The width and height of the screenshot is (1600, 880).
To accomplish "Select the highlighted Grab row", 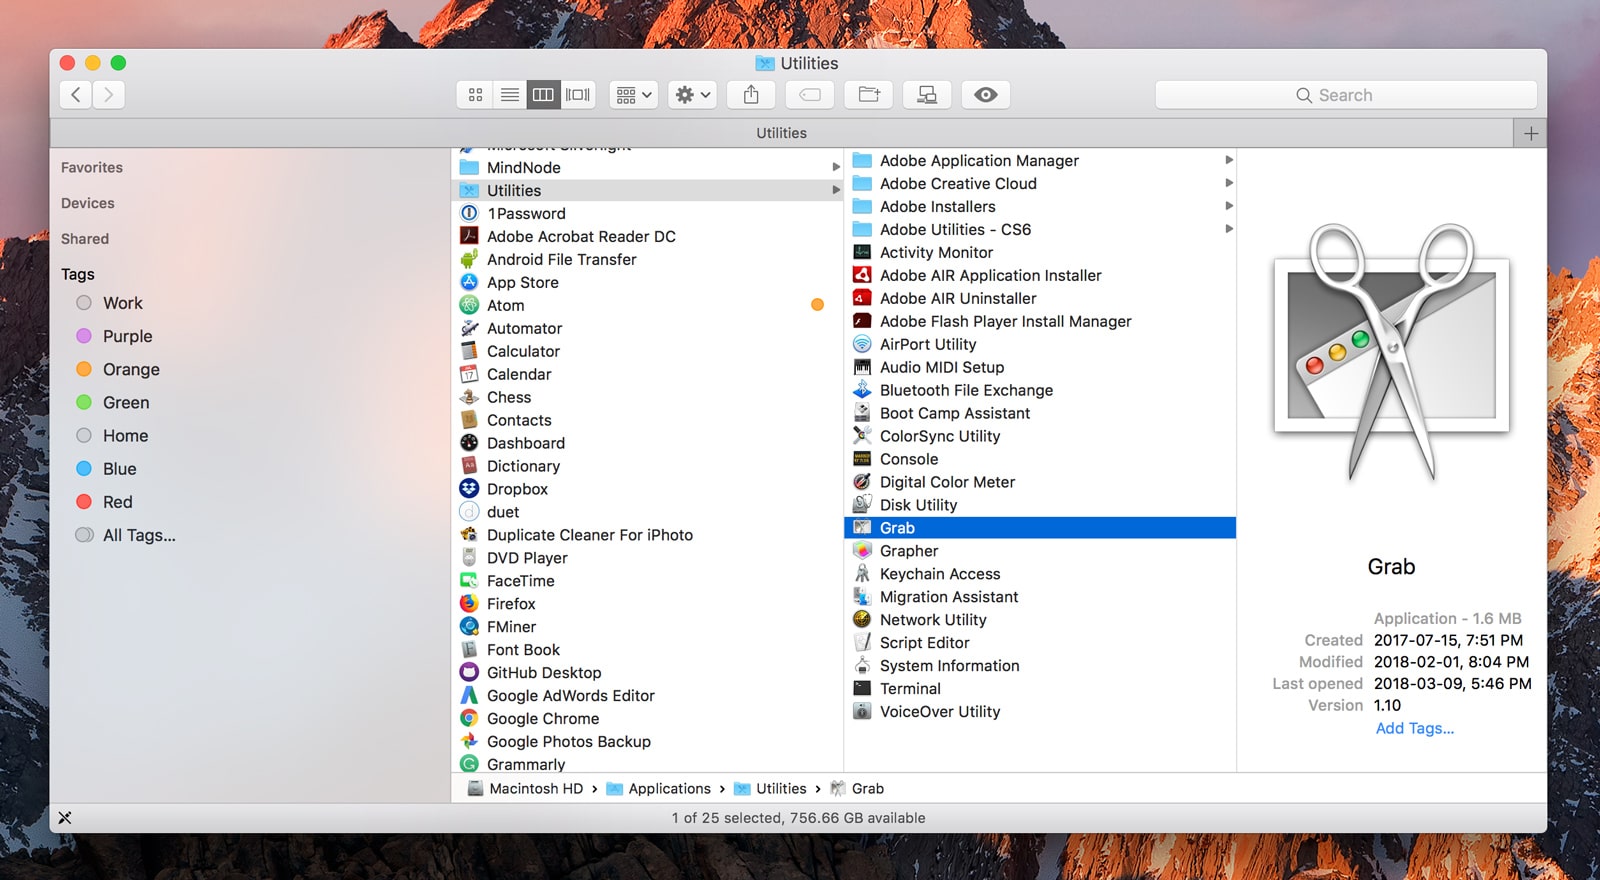I will click(x=1040, y=528).
